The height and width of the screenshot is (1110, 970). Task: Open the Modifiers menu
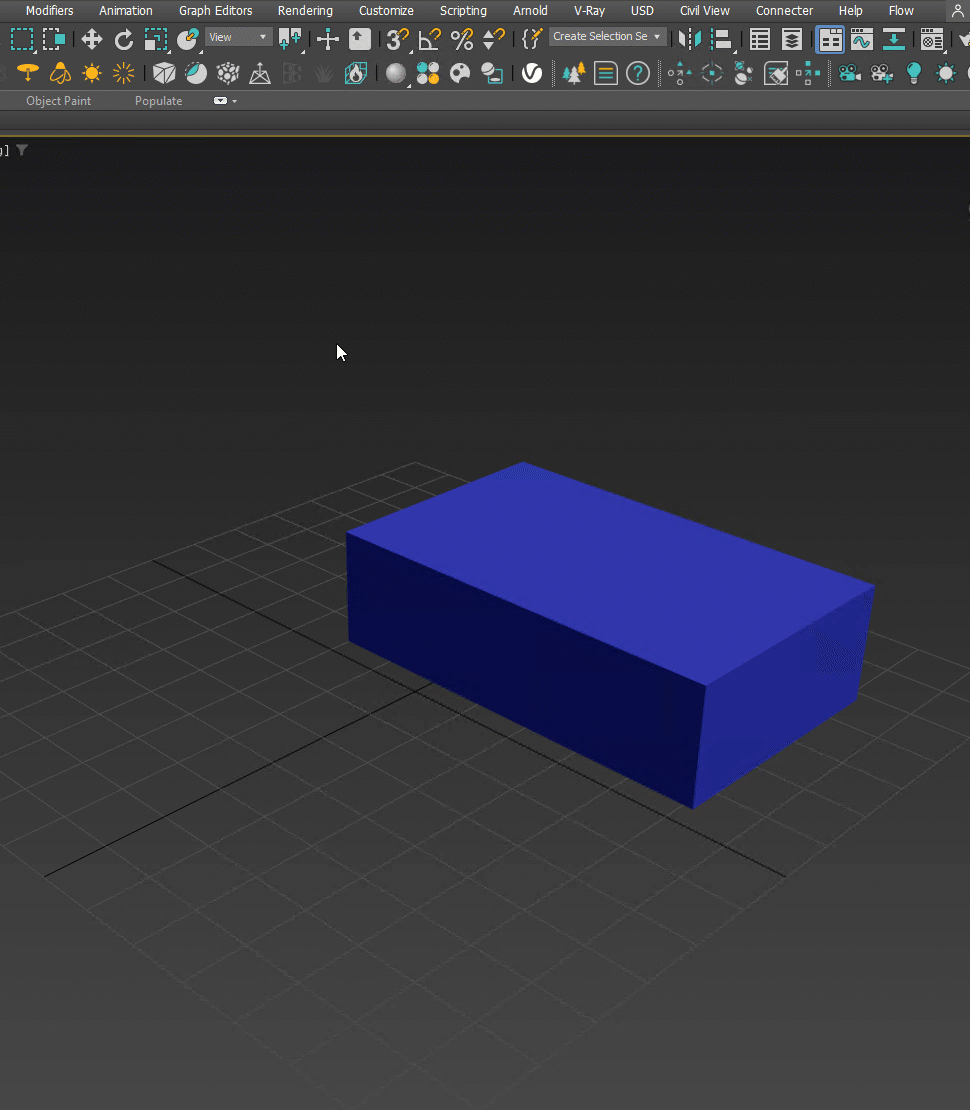point(50,11)
